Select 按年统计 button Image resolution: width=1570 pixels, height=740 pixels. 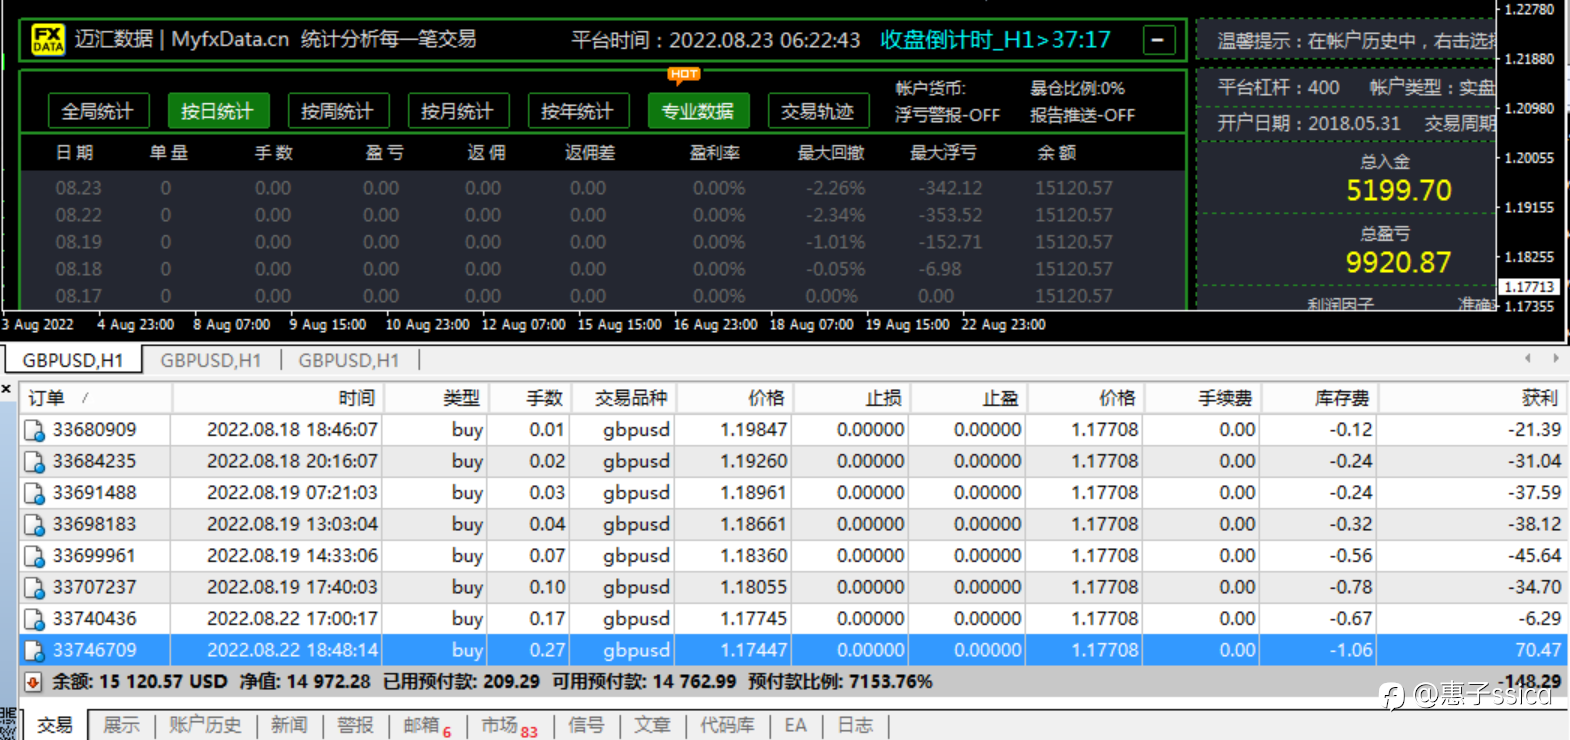pos(578,111)
